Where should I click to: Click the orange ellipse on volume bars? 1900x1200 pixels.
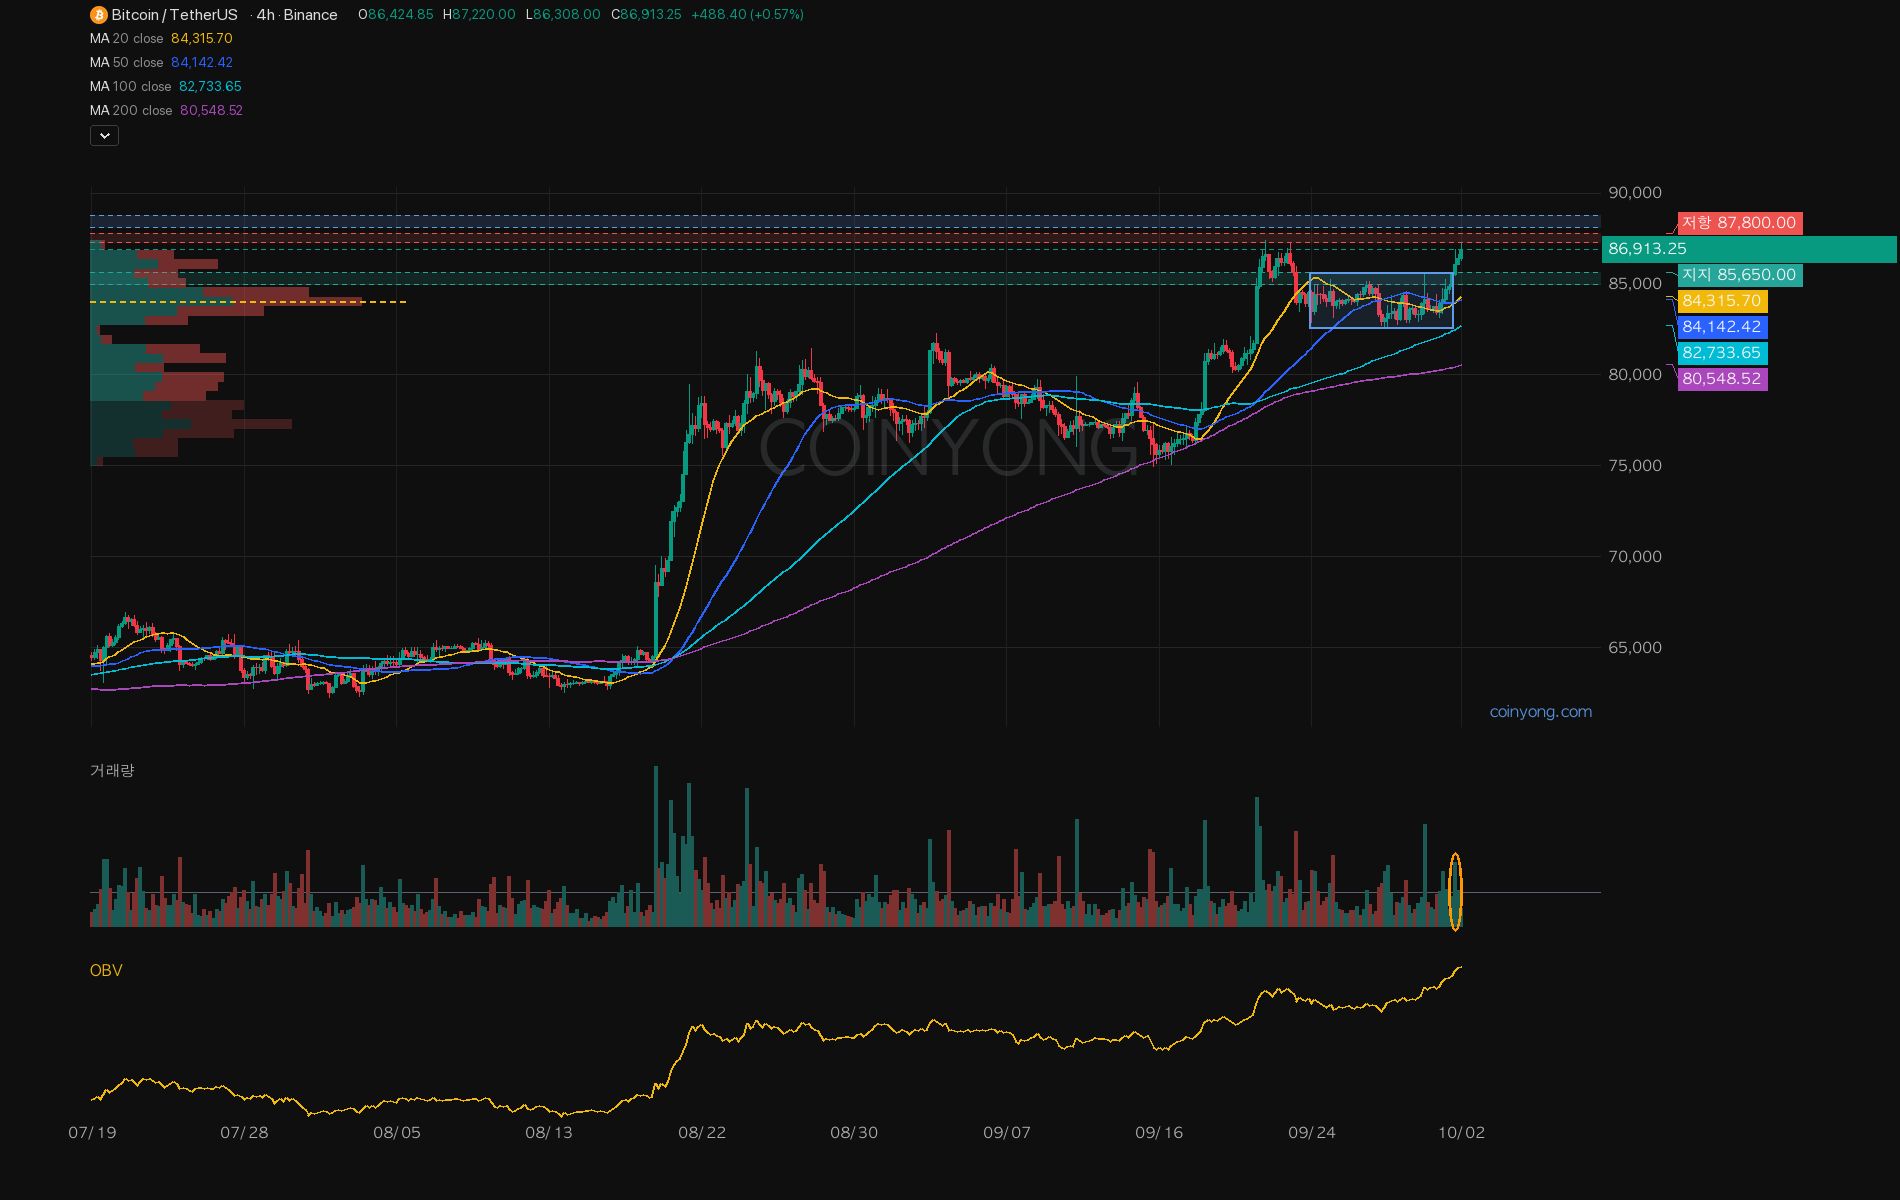click(1455, 891)
